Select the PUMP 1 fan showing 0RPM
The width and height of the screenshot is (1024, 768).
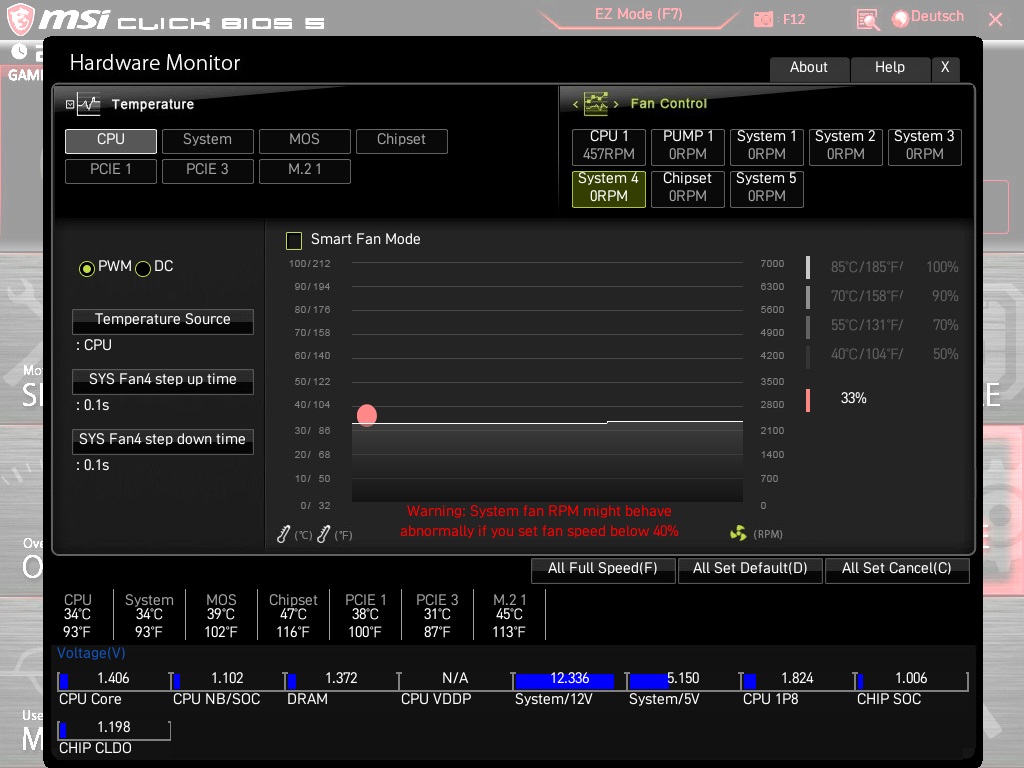click(x=687, y=147)
